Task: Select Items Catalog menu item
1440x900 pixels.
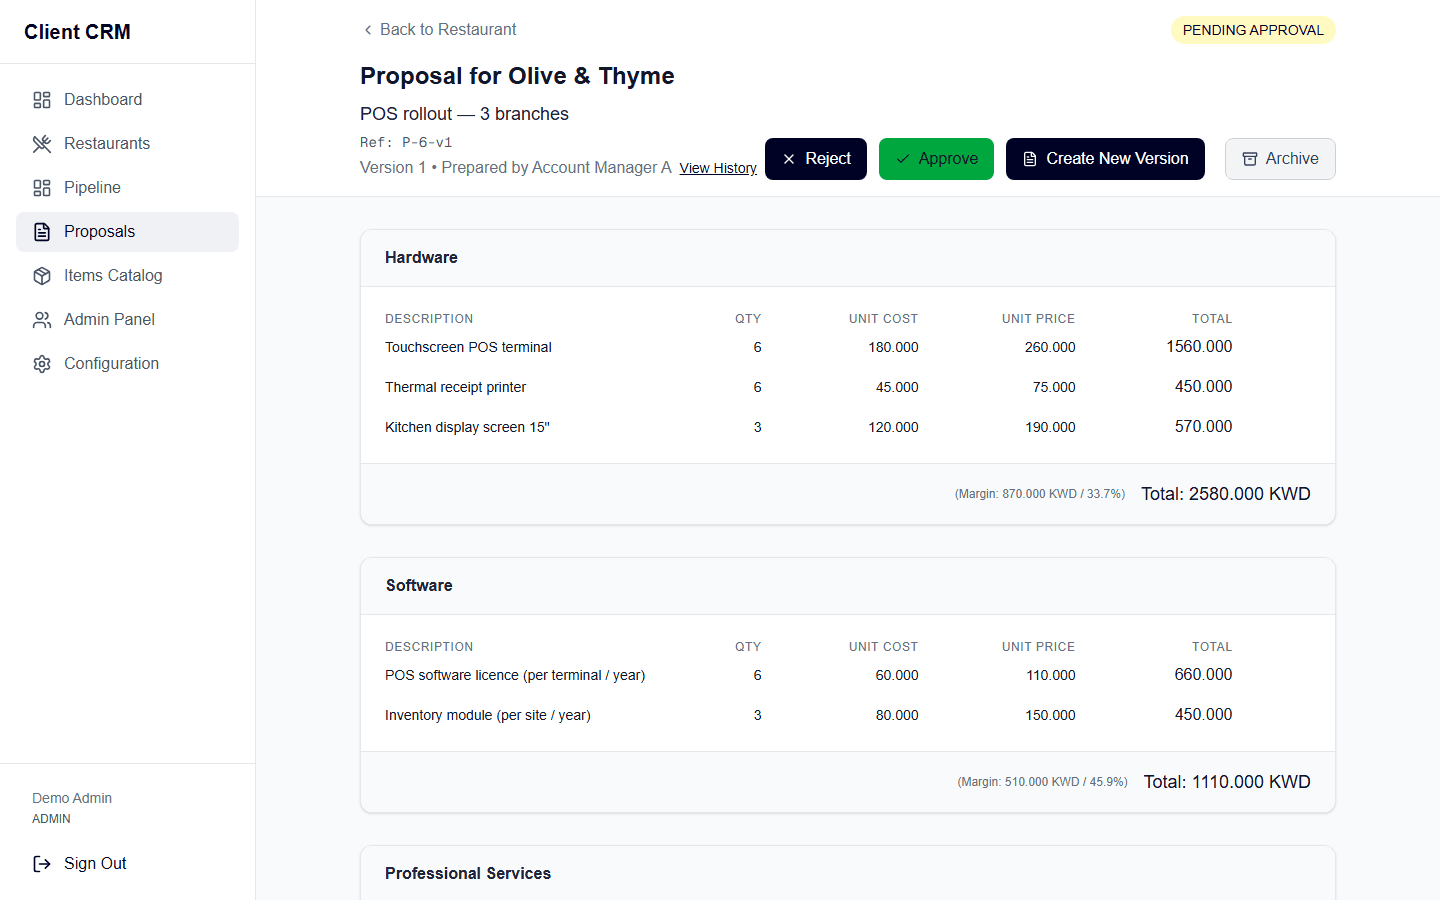Action: tap(127, 276)
